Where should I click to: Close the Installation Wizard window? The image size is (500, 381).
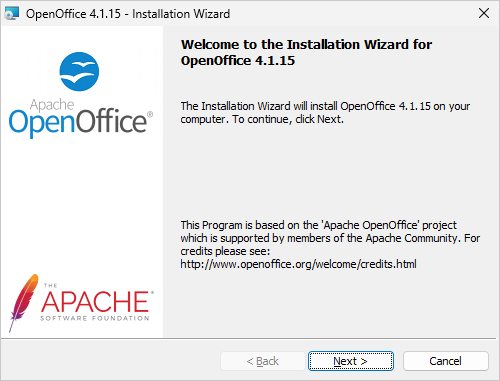coord(484,13)
